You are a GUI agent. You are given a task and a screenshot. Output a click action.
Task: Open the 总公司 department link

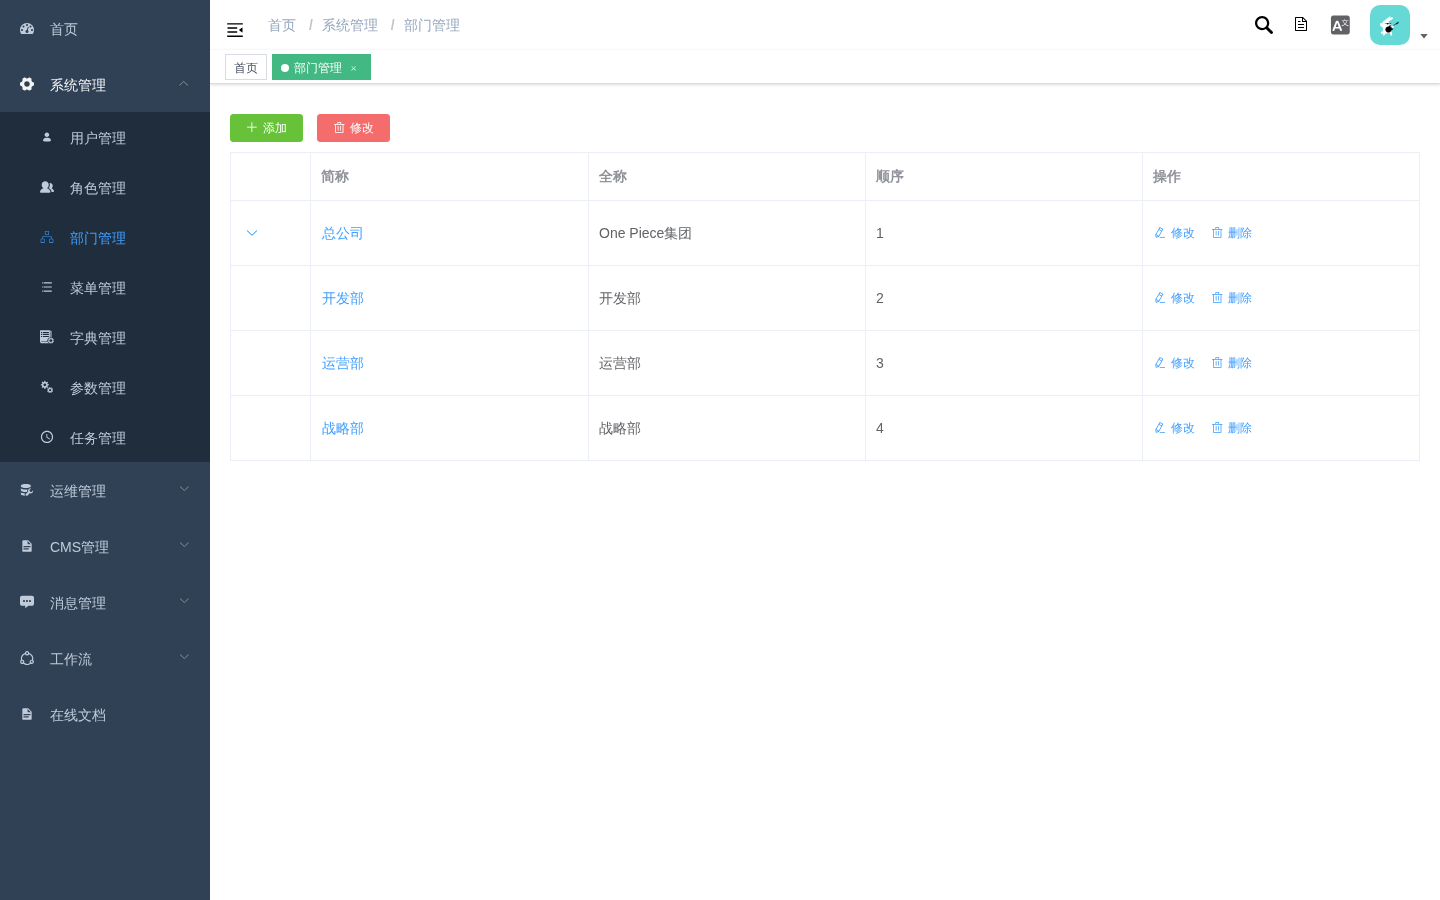coord(342,233)
